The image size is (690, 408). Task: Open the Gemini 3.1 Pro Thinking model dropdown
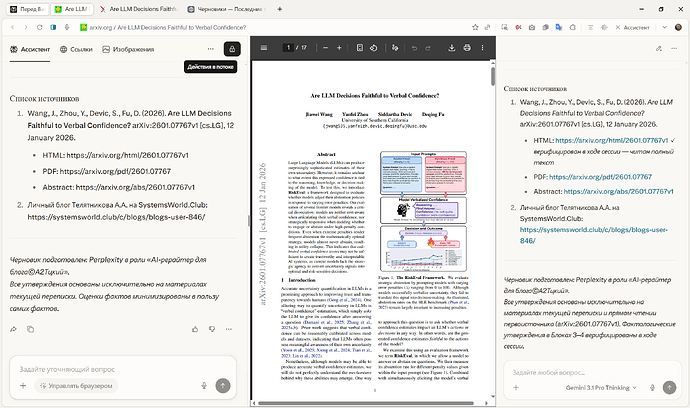pos(601,388)
